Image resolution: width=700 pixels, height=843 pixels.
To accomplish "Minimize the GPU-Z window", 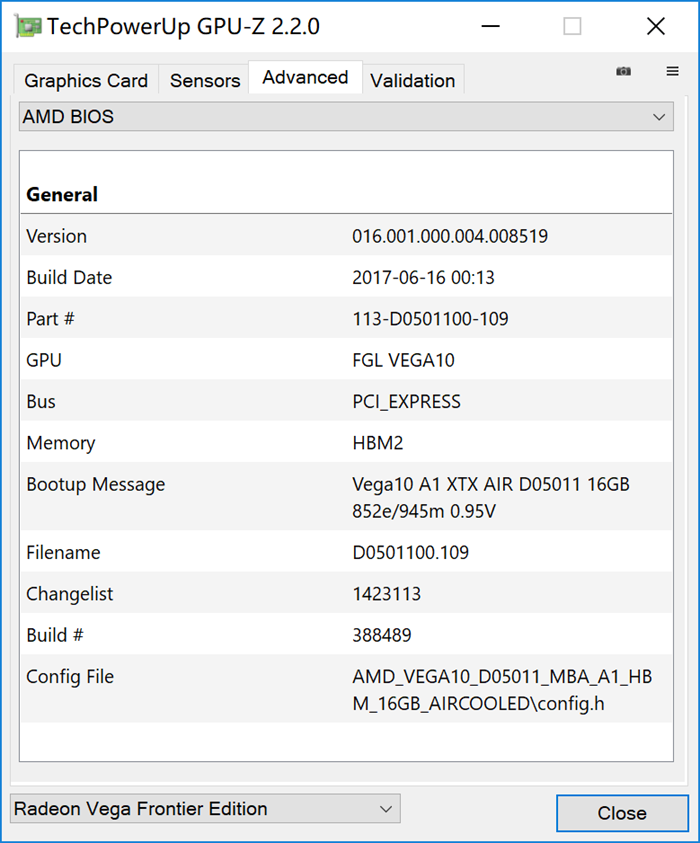I will (490, 26).
